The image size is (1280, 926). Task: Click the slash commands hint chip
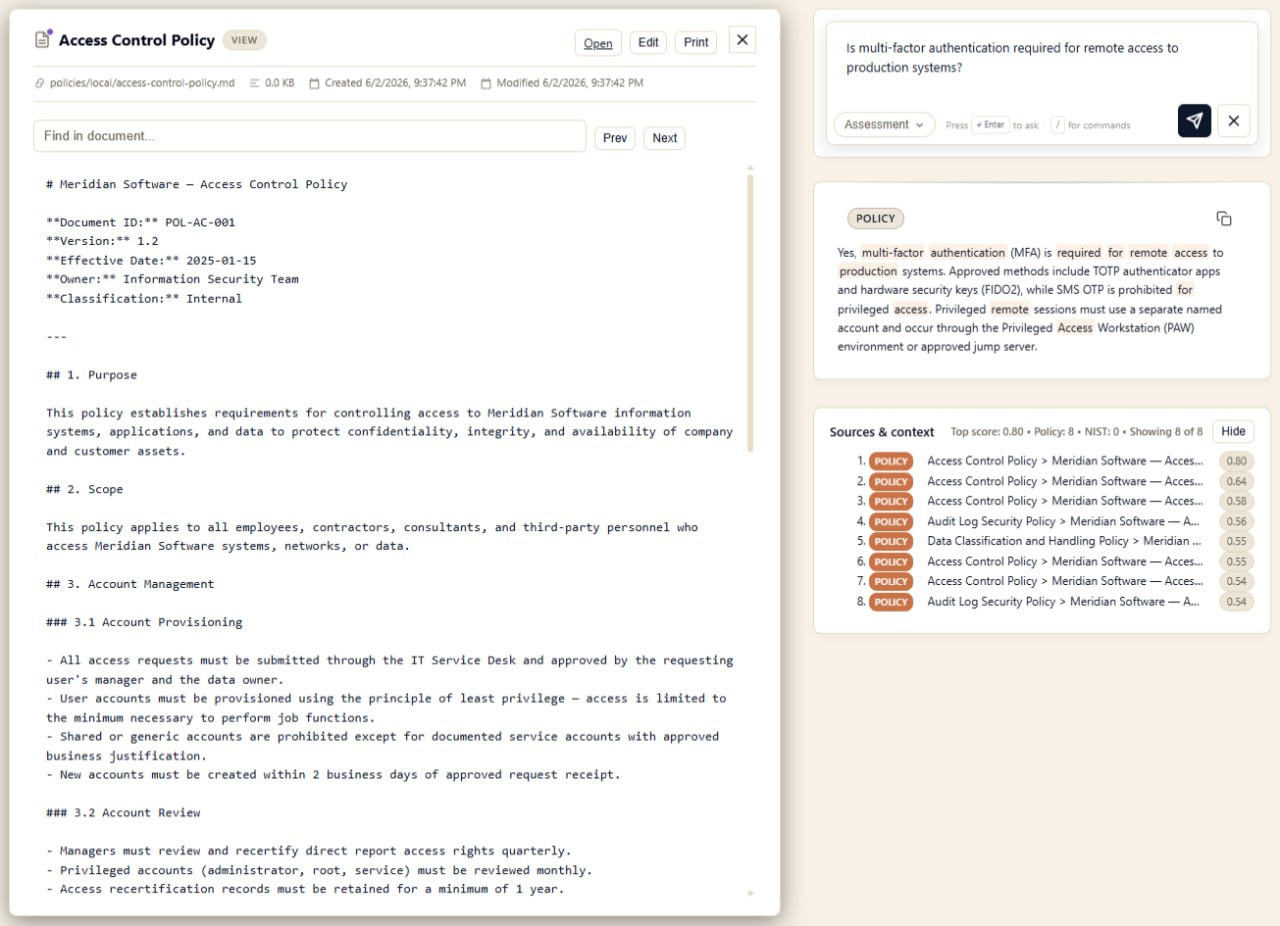pos(1057,125)
